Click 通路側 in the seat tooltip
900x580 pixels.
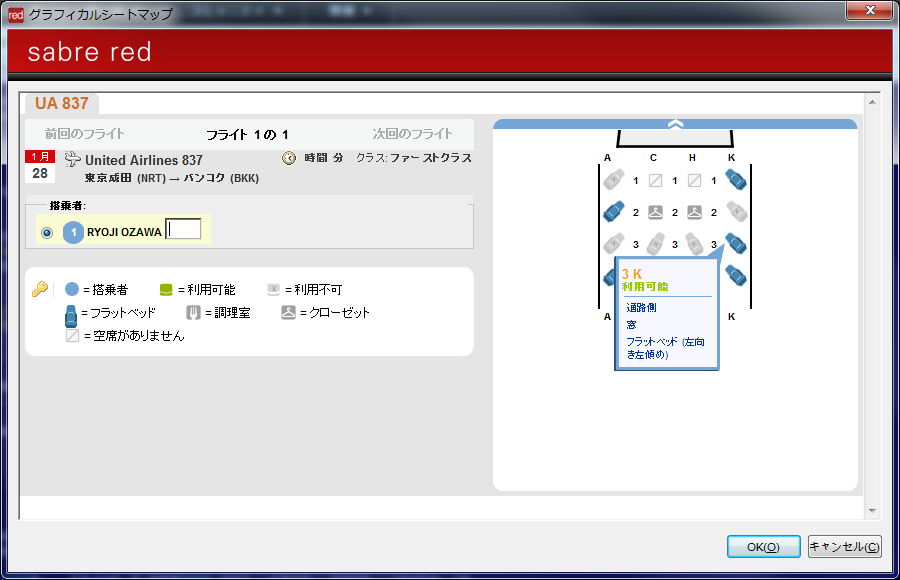[x=641, y=308]
